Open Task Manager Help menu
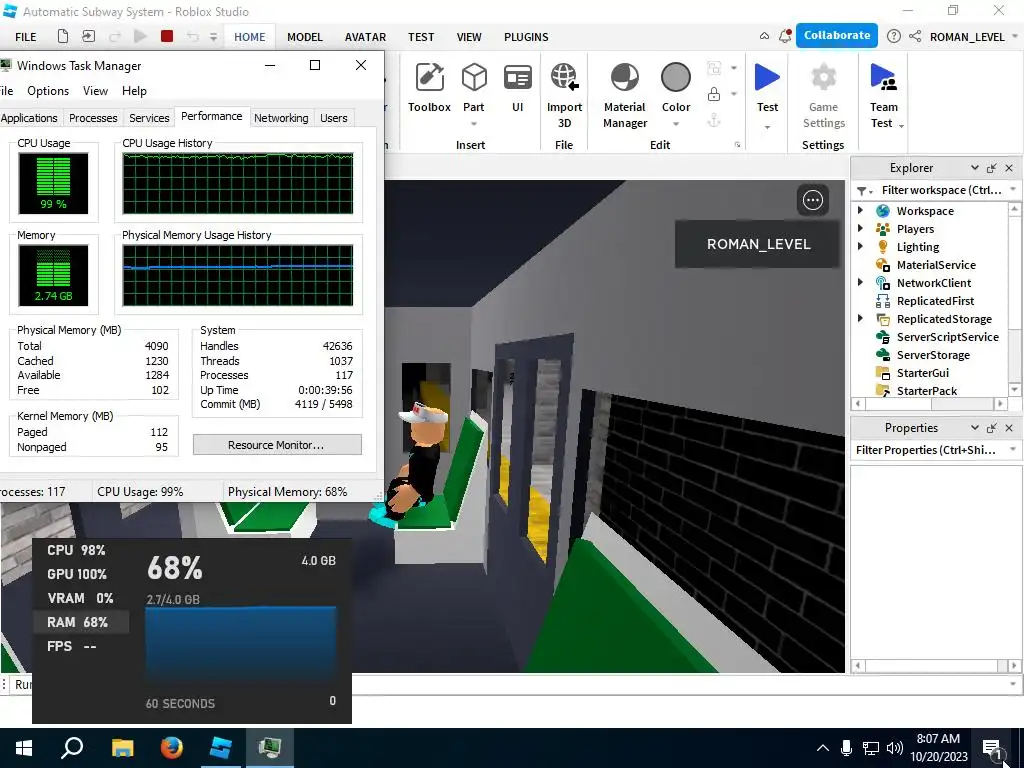Image resolution: width=1024 pixels, height=768 pixels. coord(134,91)
